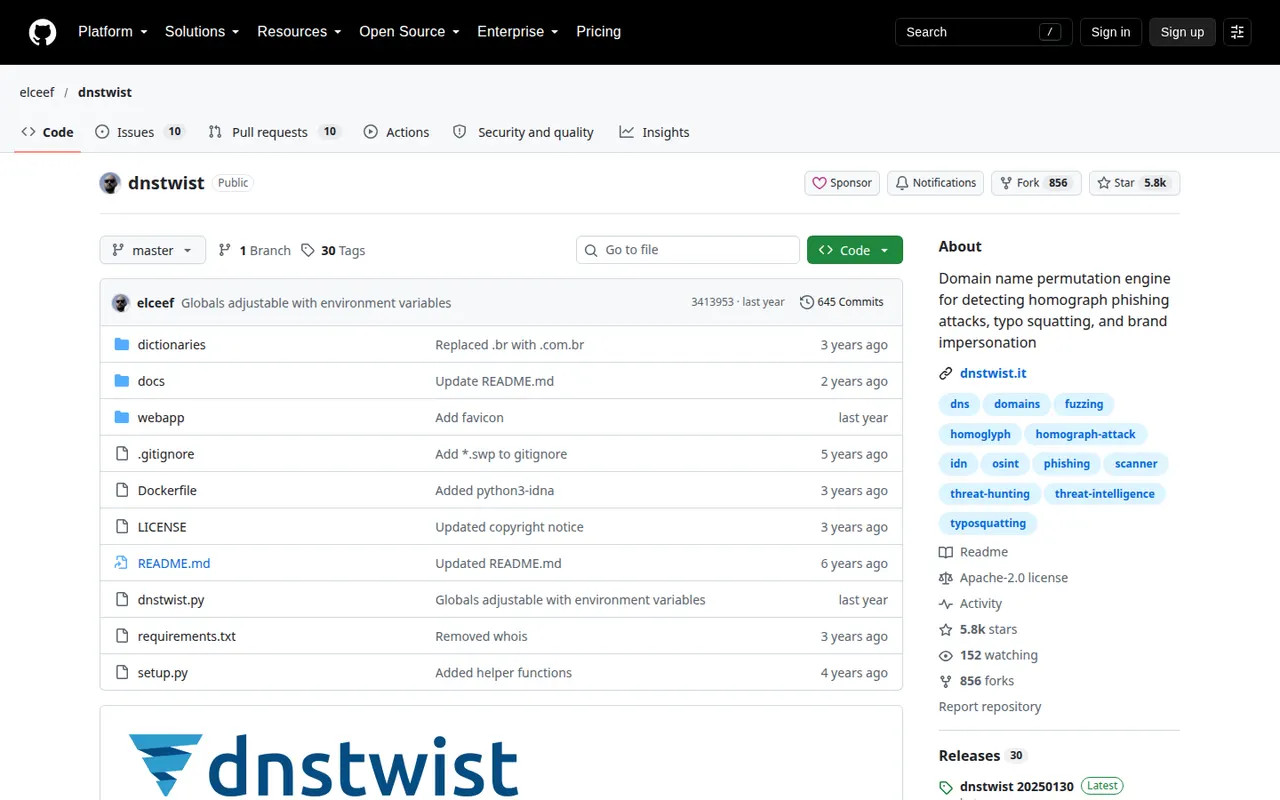The width and height of the screenshot is (1280, 800).
Task: Click the fork icon beside 856 forks
Action: pyautogui.click(x=946, y=681)
